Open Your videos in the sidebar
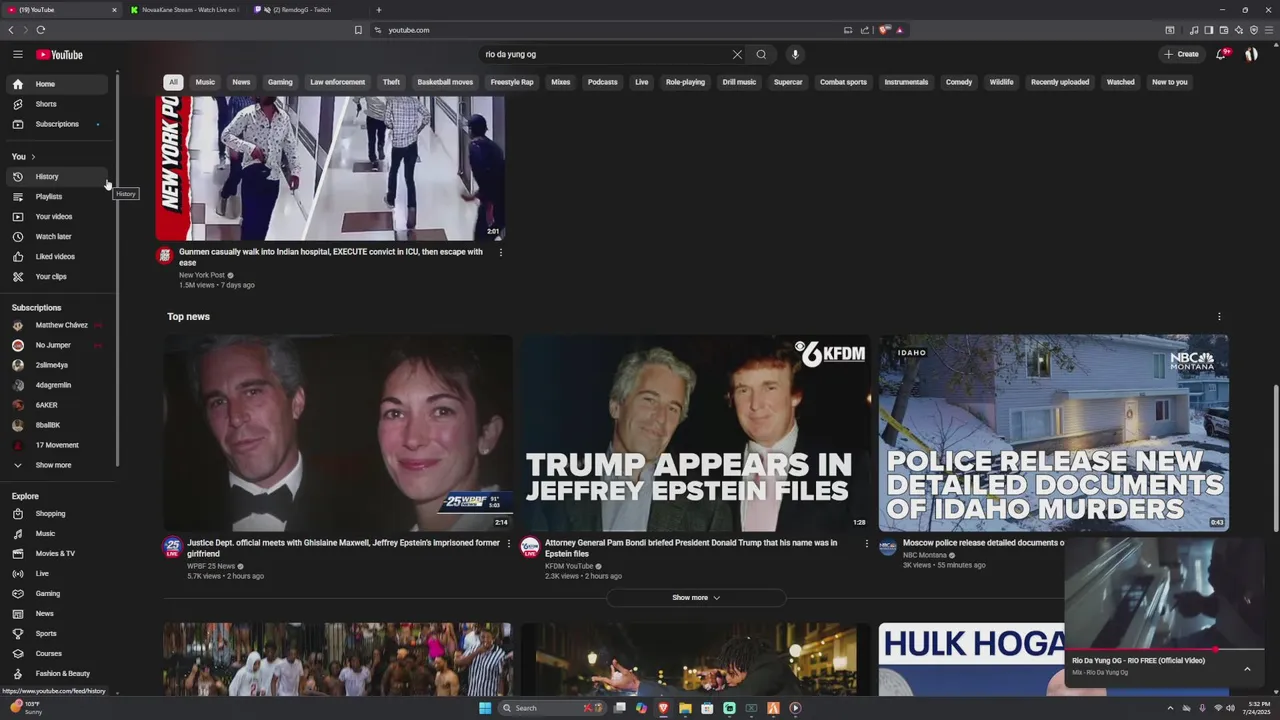The image size is (1280, 720). [57, 217]
